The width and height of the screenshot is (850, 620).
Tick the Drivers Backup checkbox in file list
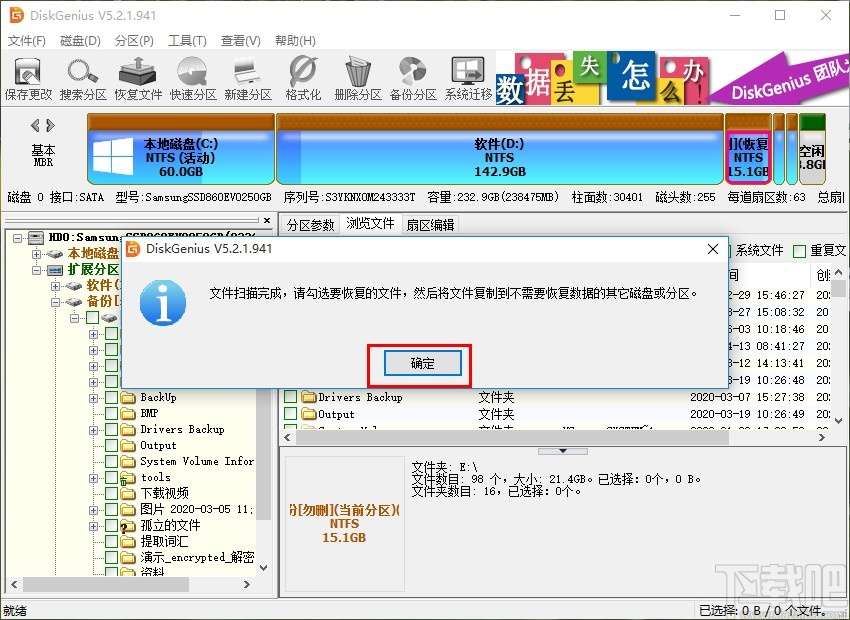tap(291, 397)
